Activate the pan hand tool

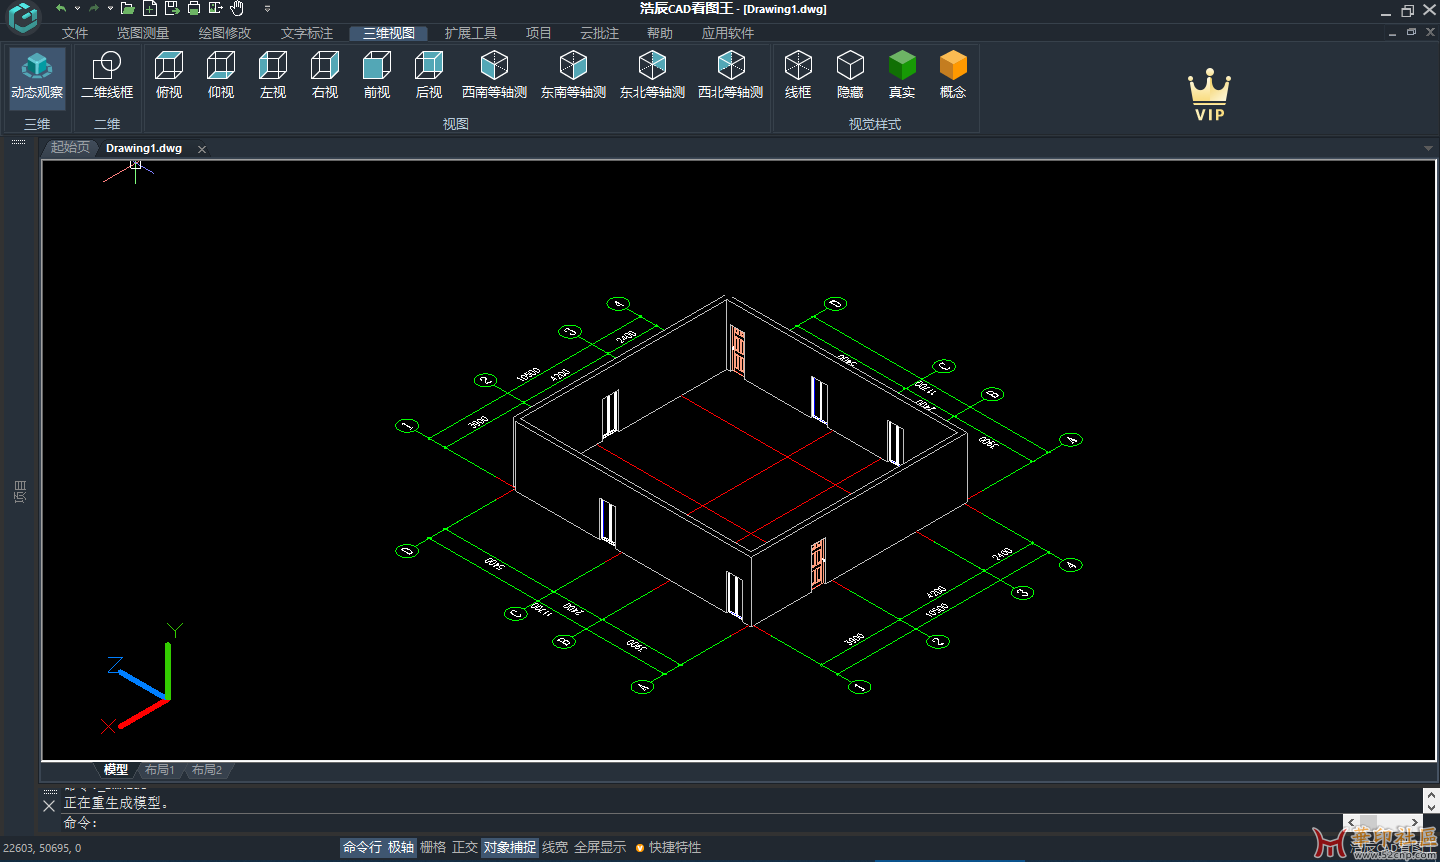coord(237,8)
